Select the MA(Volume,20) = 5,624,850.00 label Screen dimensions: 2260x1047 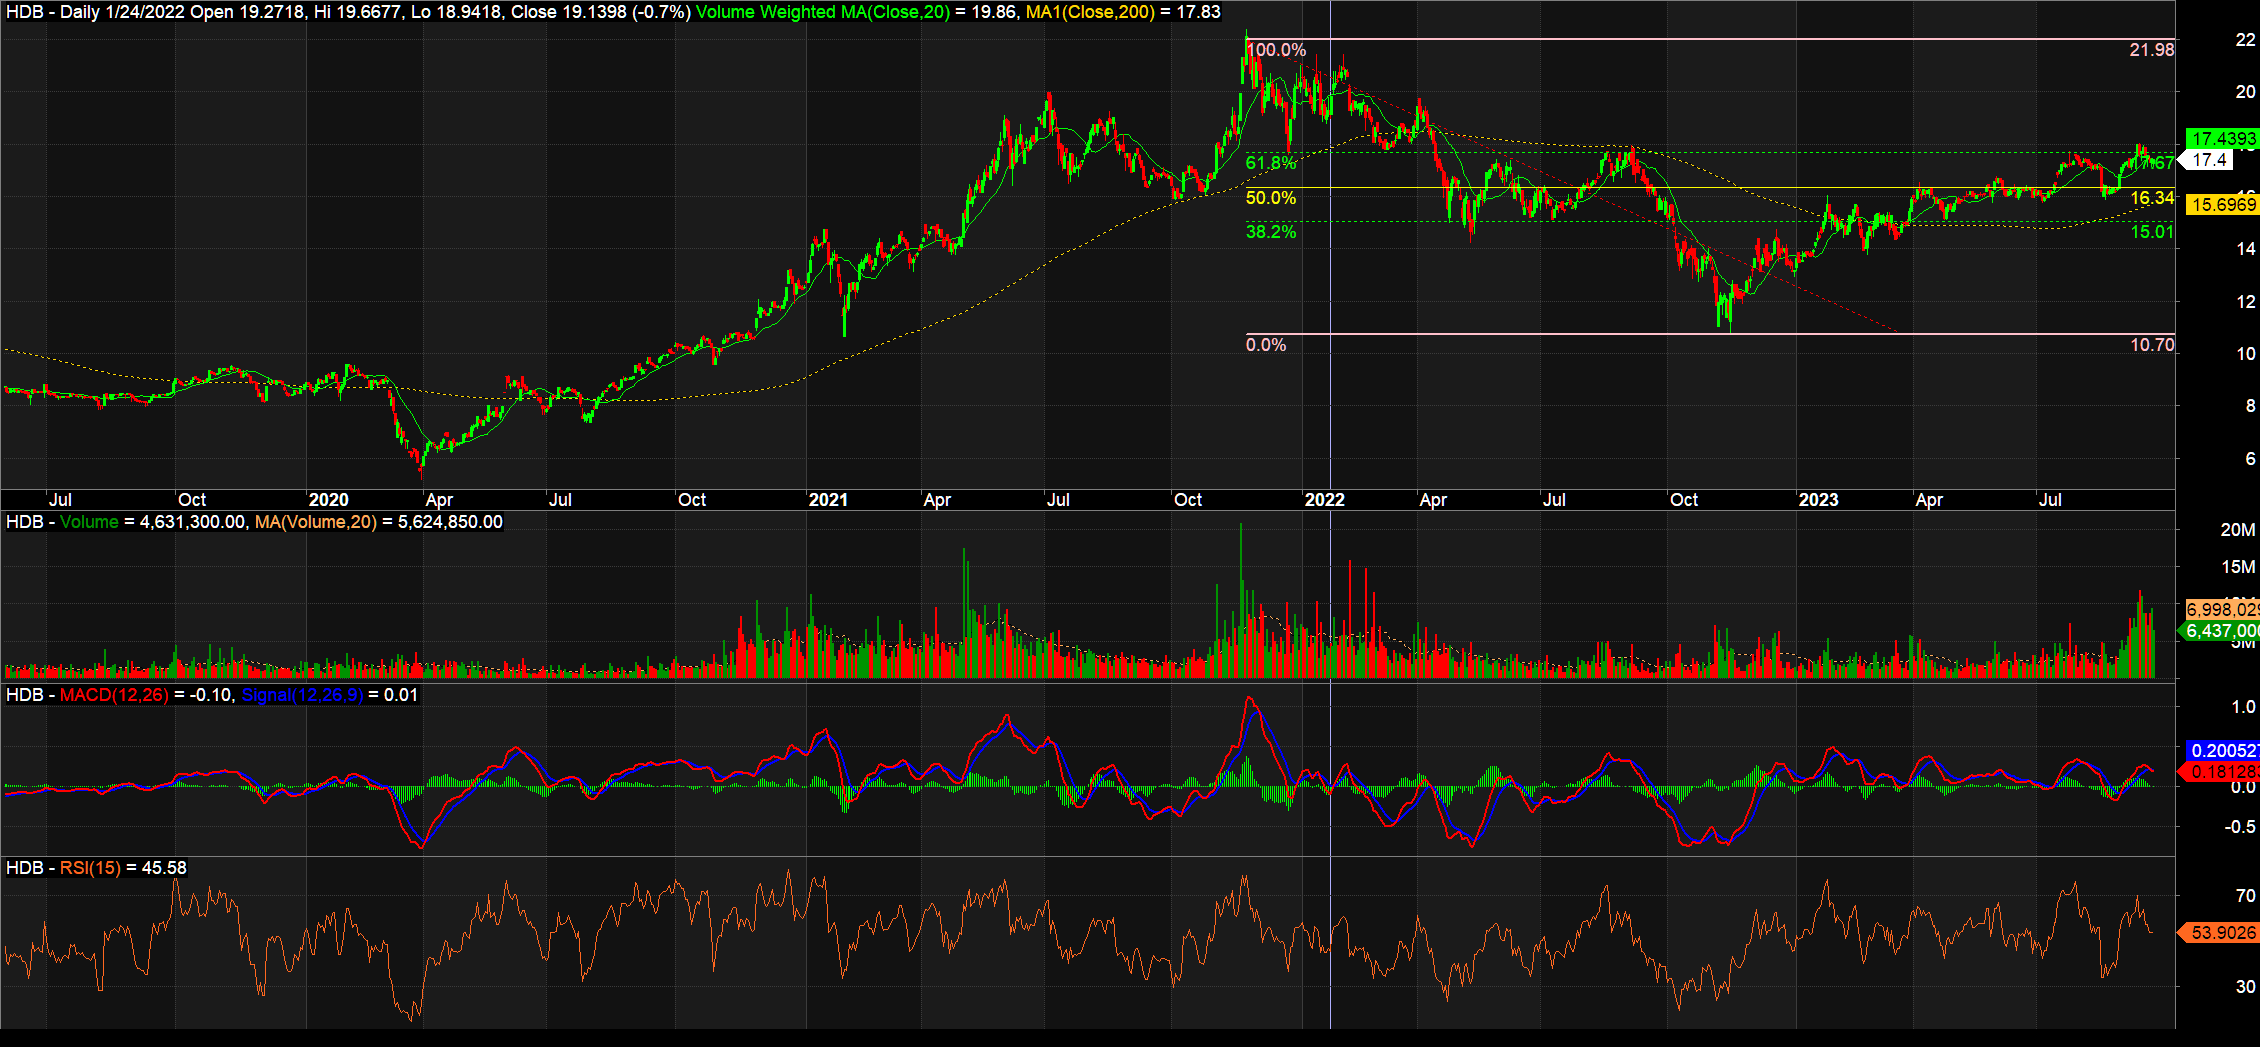coord(379,522)
